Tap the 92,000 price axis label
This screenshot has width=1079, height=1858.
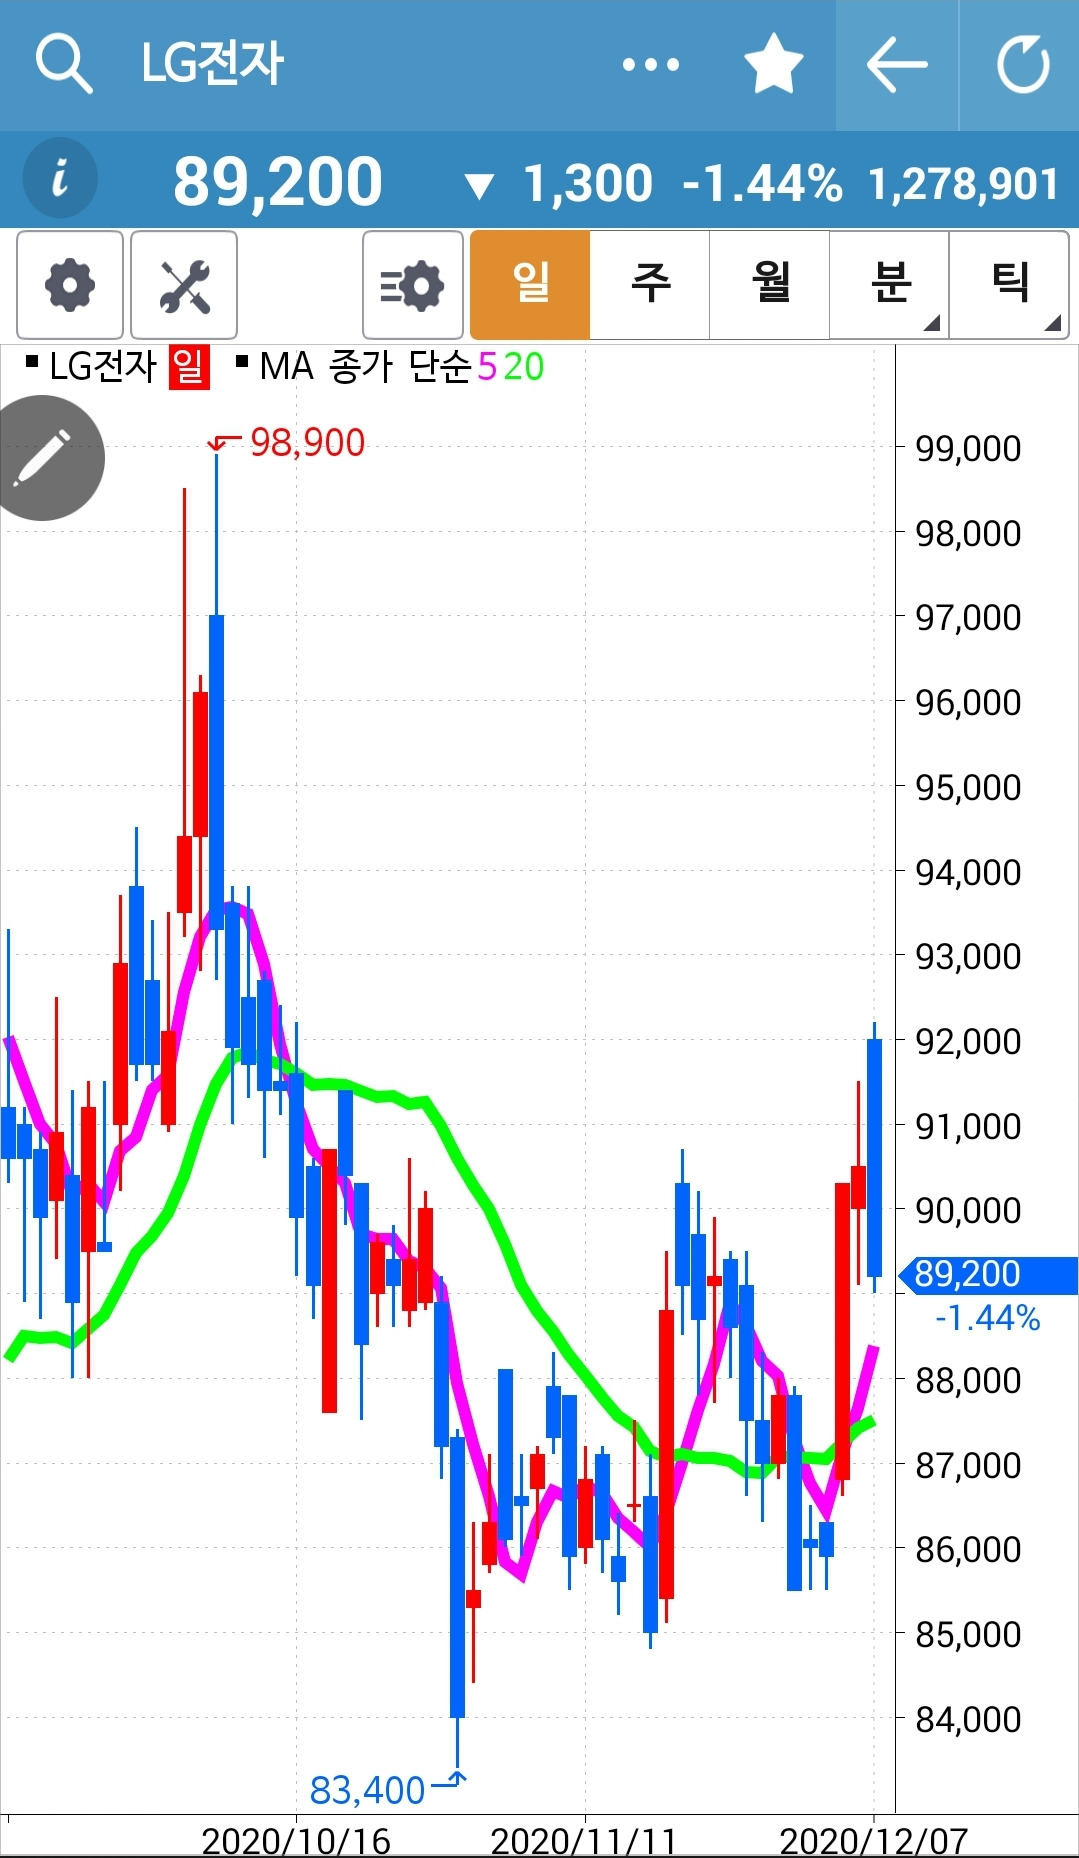(968, 1041)
